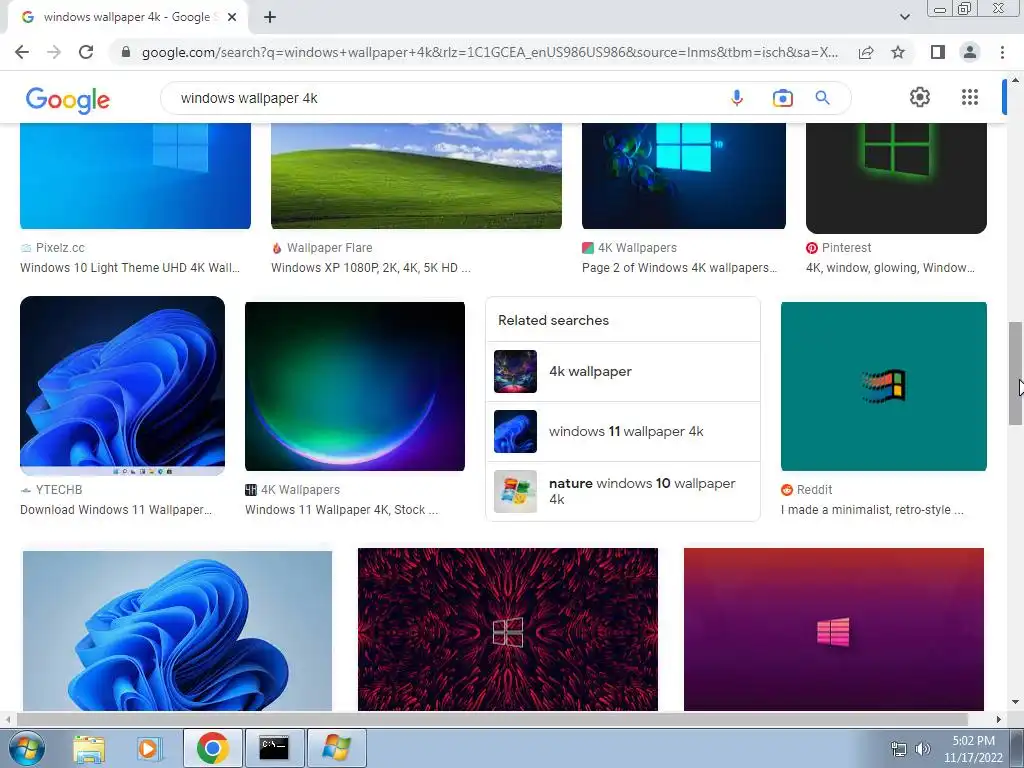Open the light blue bloom wallpaper image

tap(177, 631)
